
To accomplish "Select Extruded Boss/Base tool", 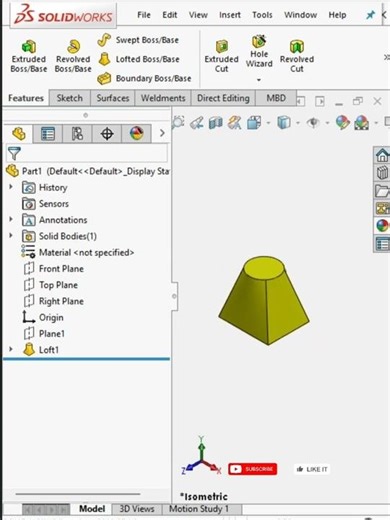I will coord(29,56).
